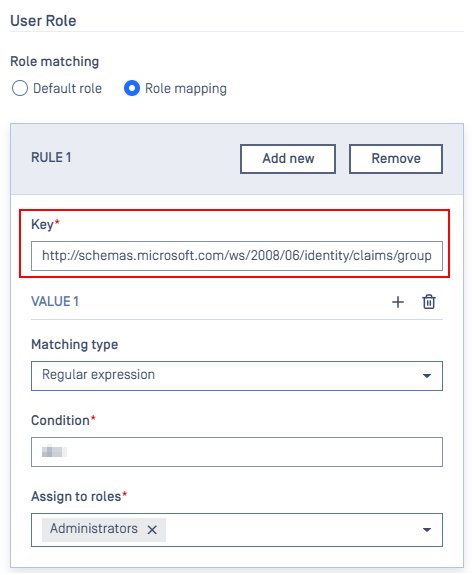
Task: Remove the Administrators tag with its X
Action: (152, 530)
